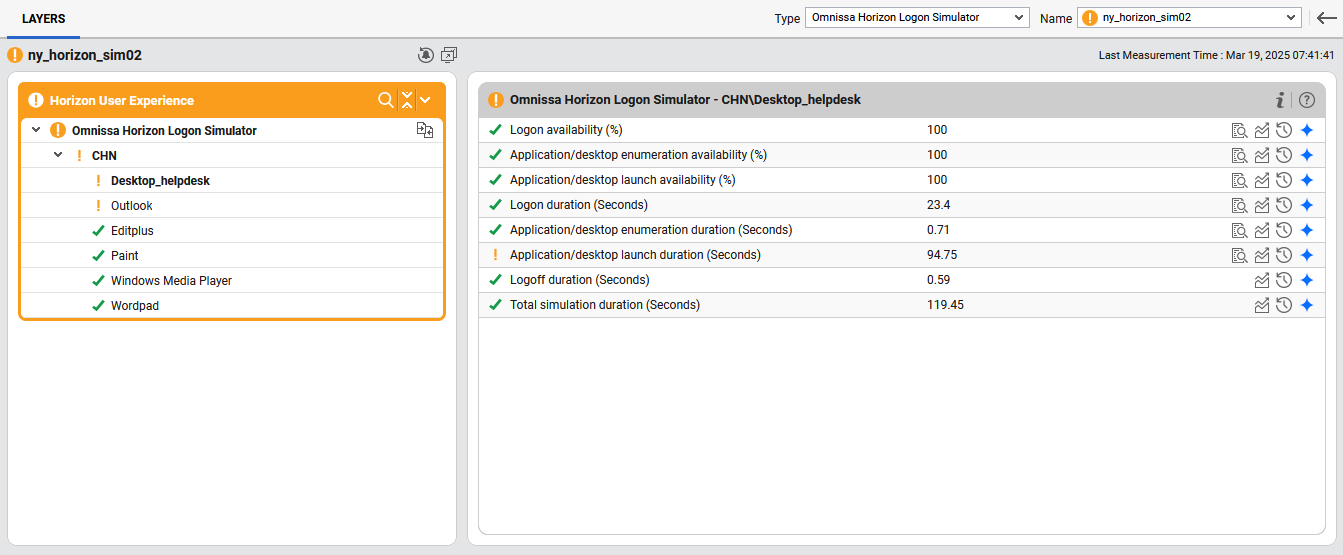Click the Application/desktop launch duration (Seconds) label
The width and height of the screenshot is (1343, 555).
pyautogui.click(x=635, y=255)
